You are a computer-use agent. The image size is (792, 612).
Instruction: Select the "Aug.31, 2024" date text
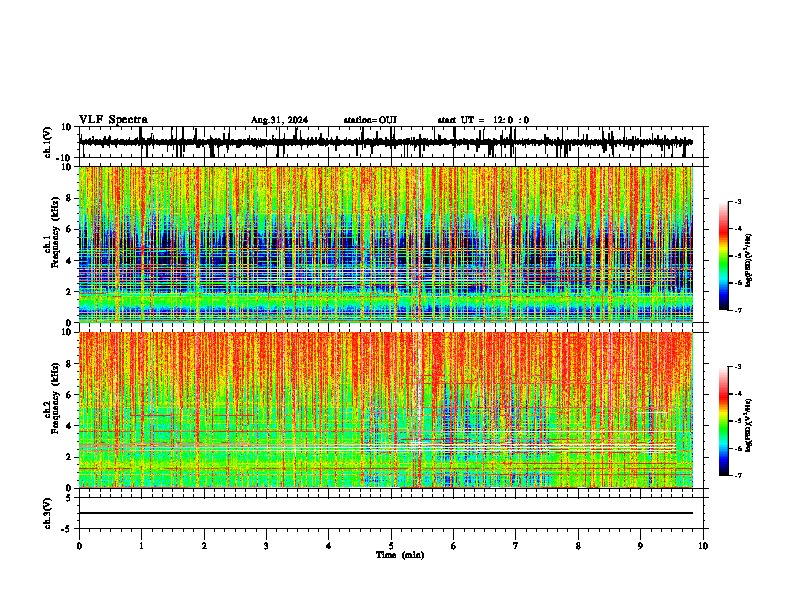tap(279, 120)
